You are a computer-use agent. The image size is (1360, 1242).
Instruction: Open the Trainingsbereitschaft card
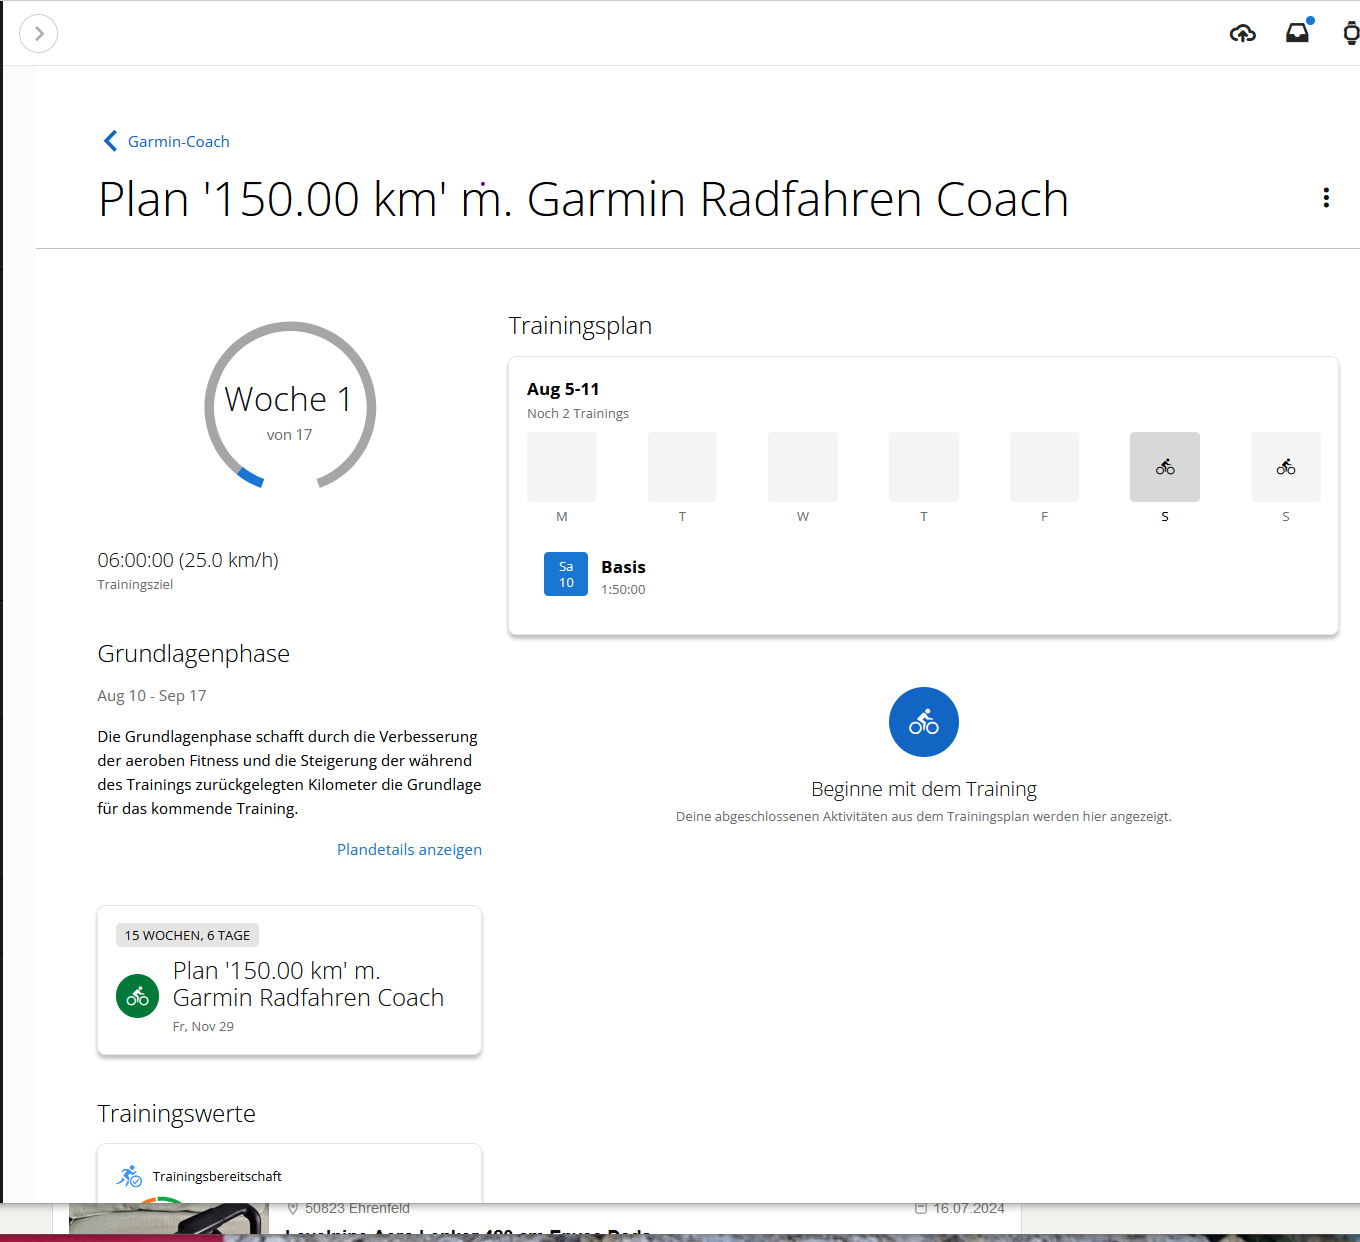[290, 1174]
